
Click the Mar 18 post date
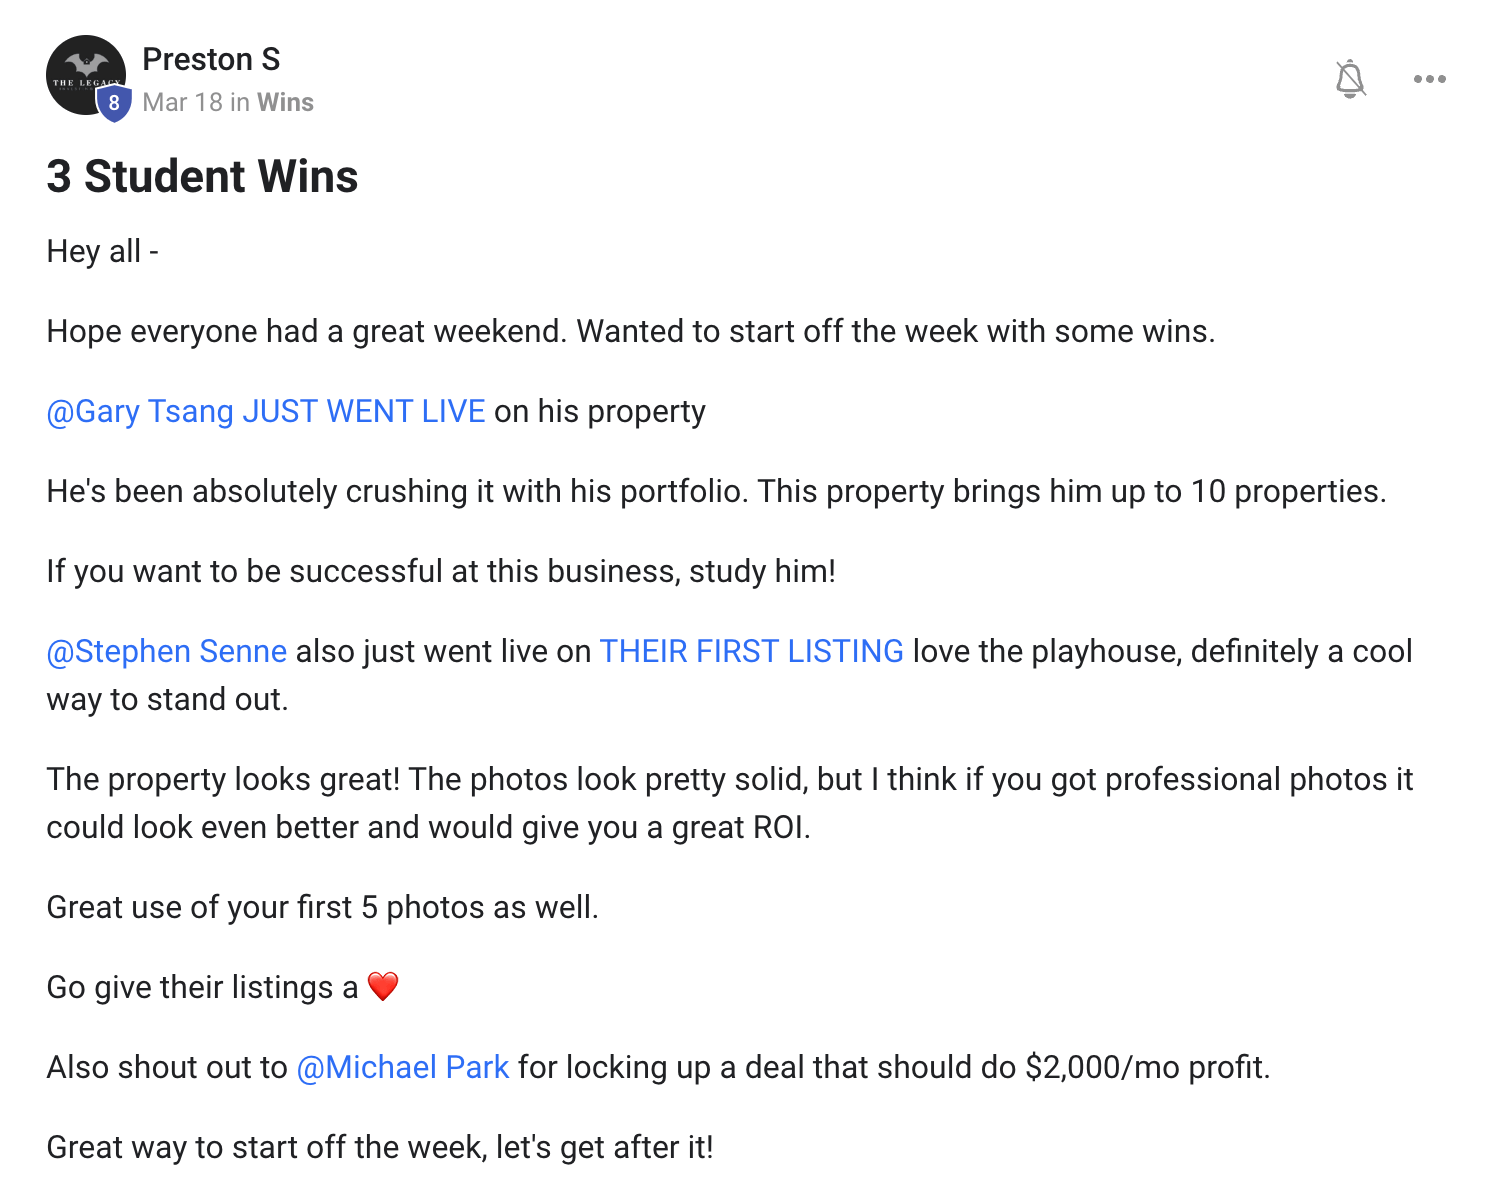click(182, 102)
